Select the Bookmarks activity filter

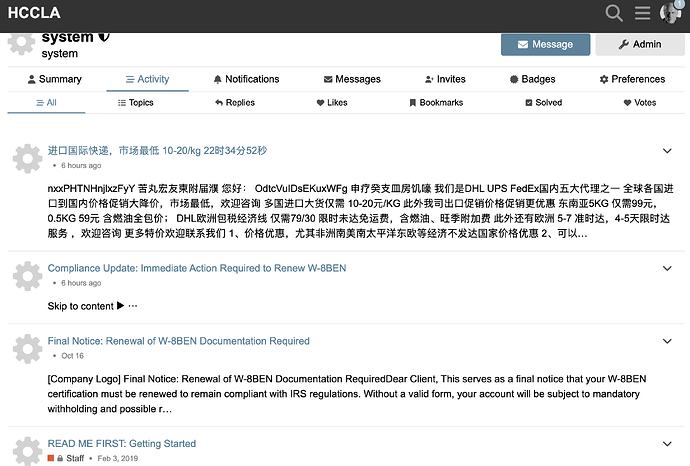[x=436, y=103]
